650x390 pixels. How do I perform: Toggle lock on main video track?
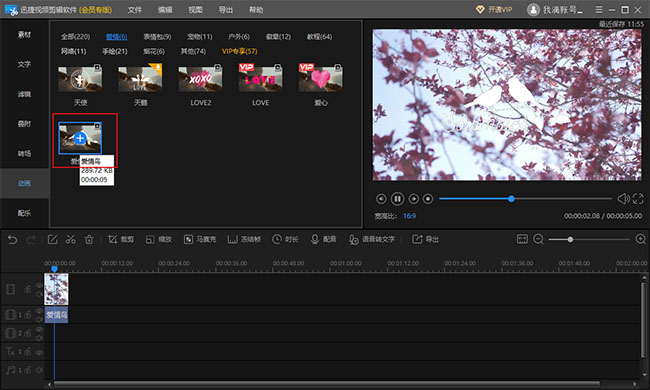click(x=27, y=289)
